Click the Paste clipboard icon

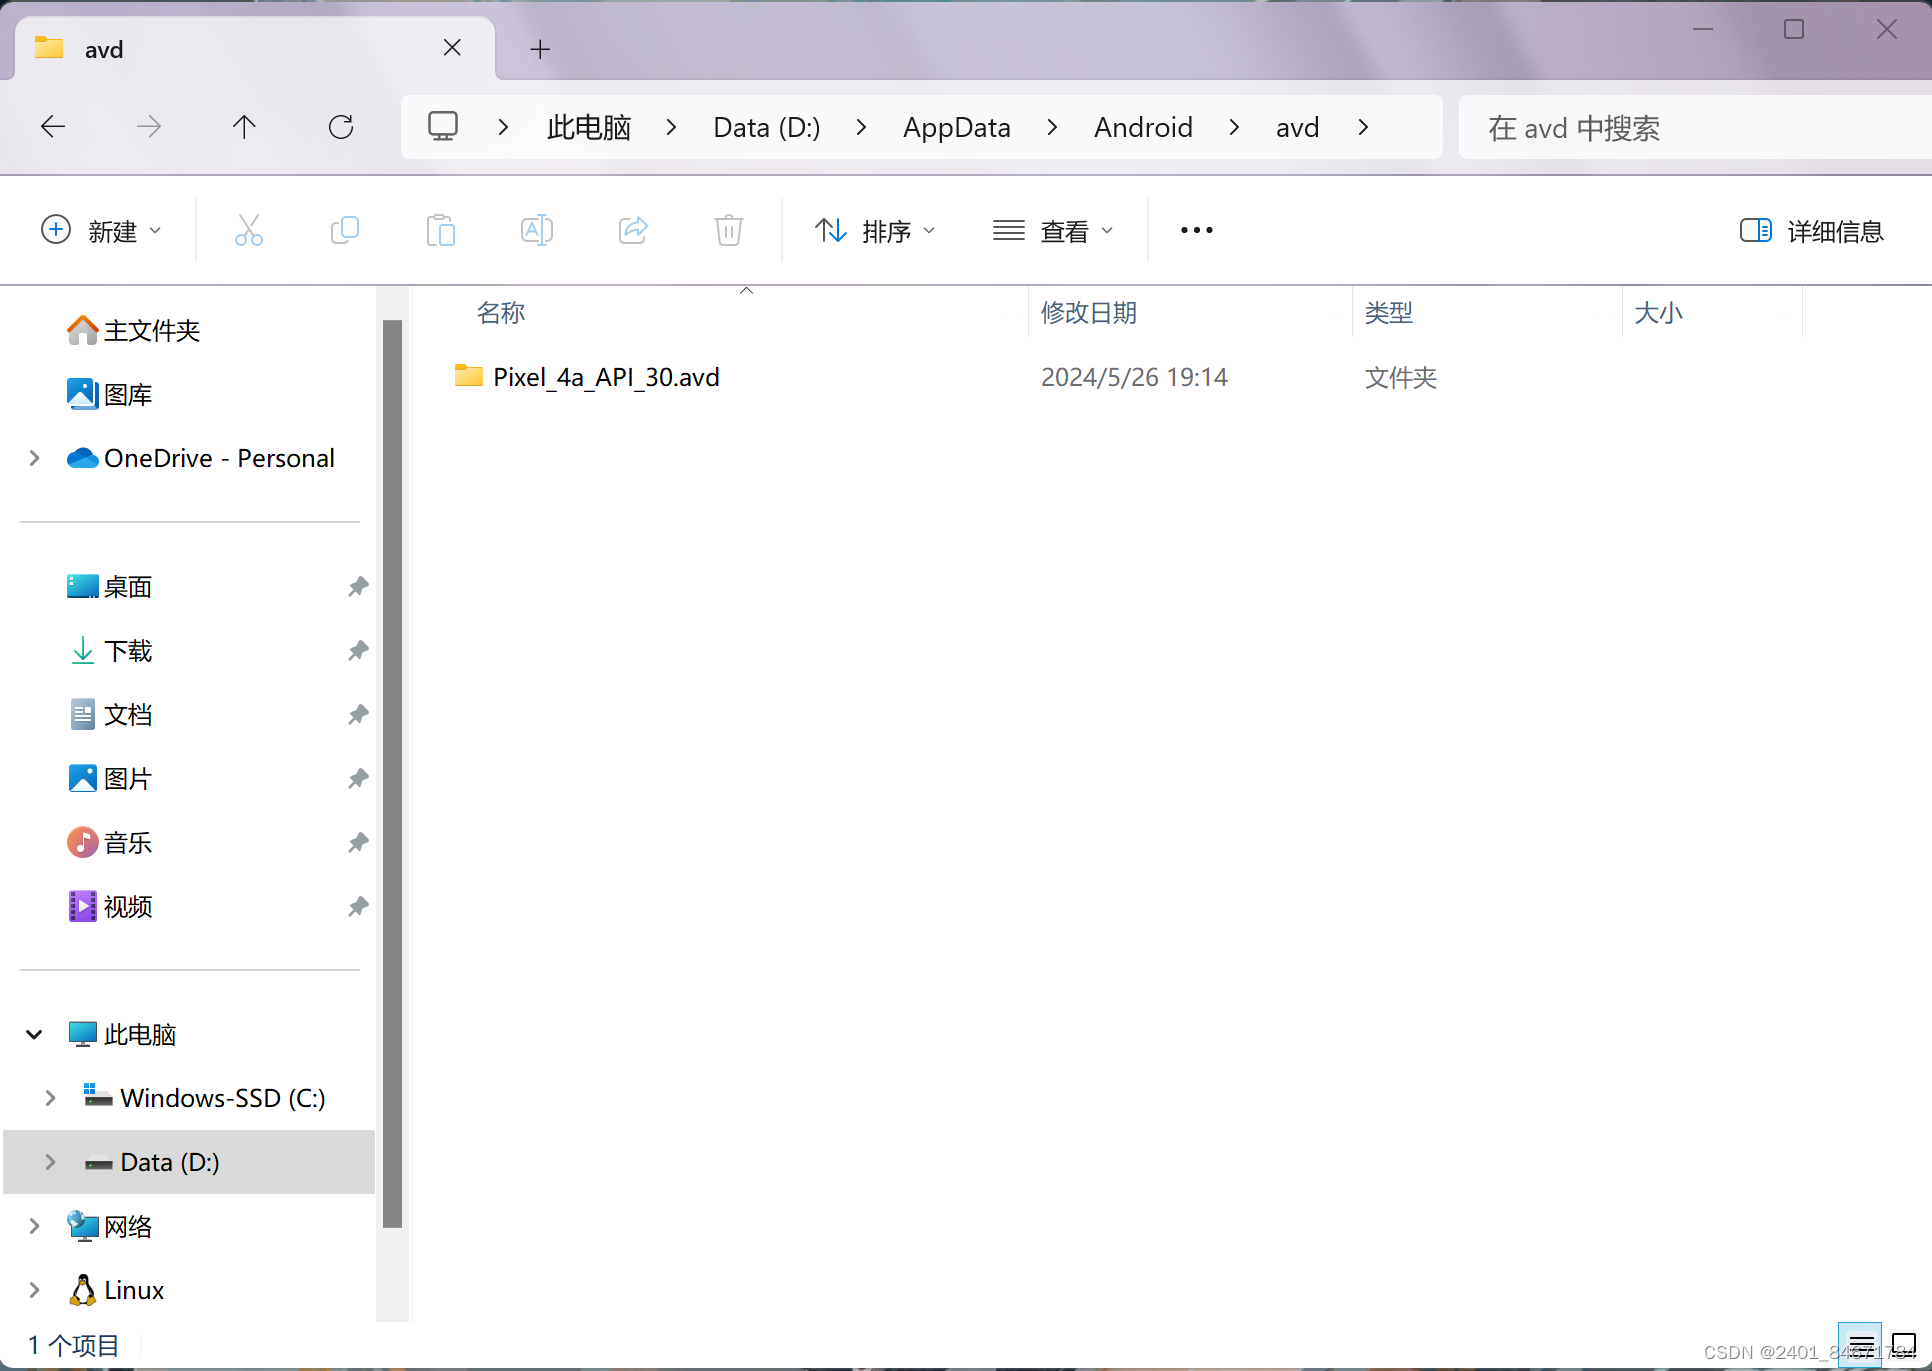pos(440,231)
